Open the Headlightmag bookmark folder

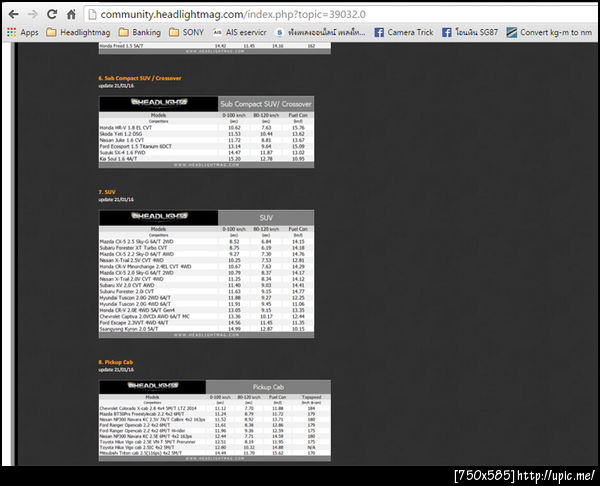click(78, 33)
